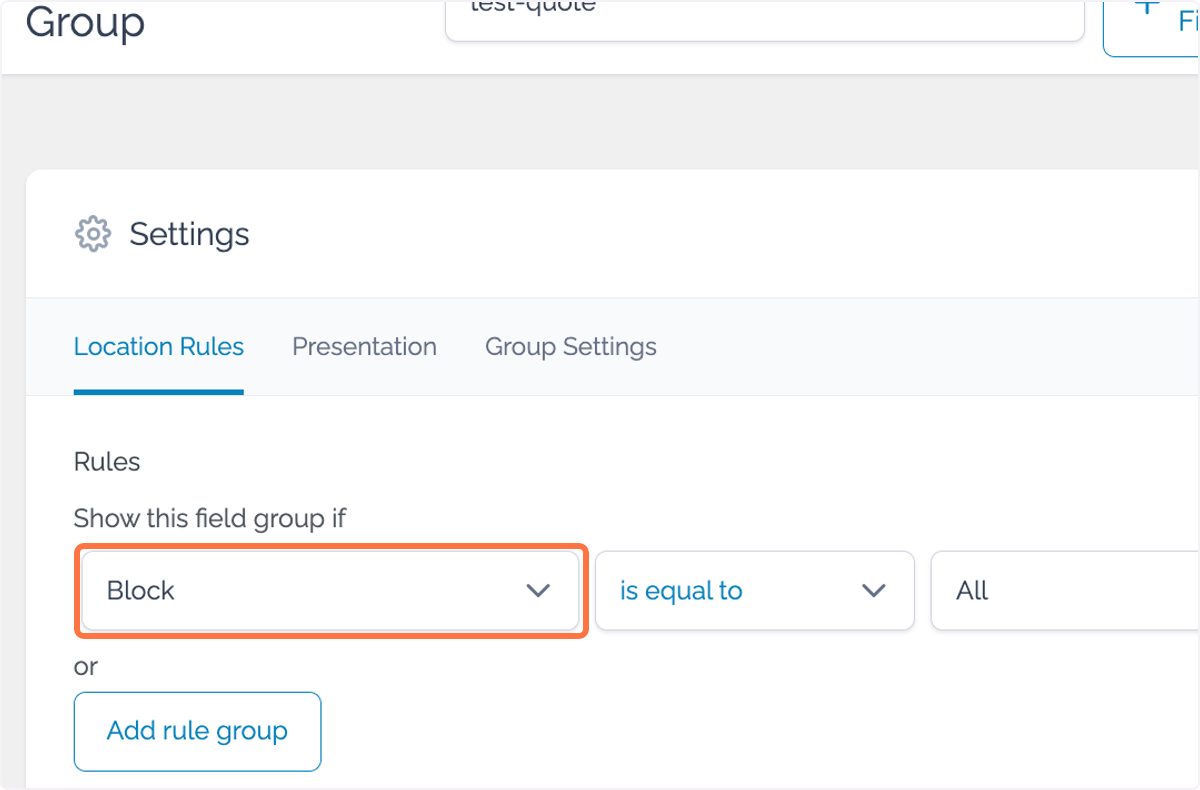This screenshot has height=790, width=1200.
Task: Open the Block location type dropdown
Action: pyautogui.click(x=330, y=591)
